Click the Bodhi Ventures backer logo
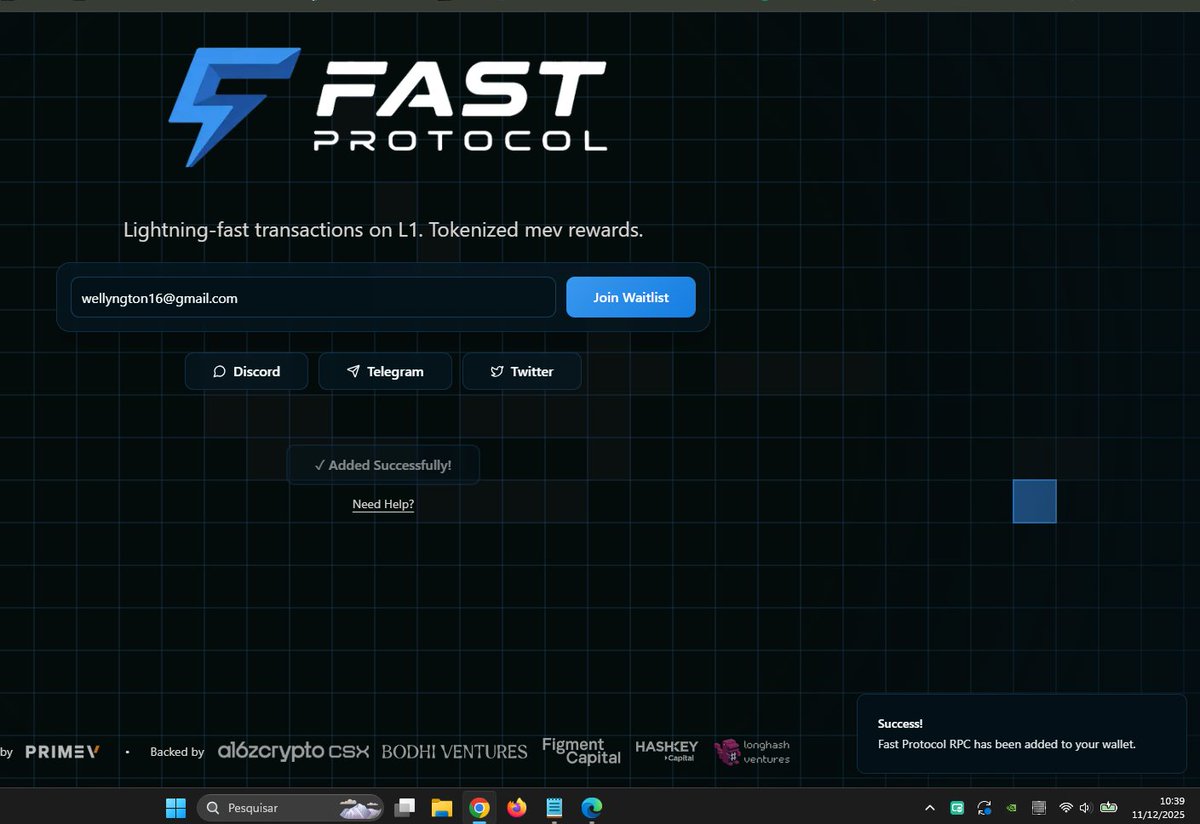1200x824 pixels. tap(454, 751)
